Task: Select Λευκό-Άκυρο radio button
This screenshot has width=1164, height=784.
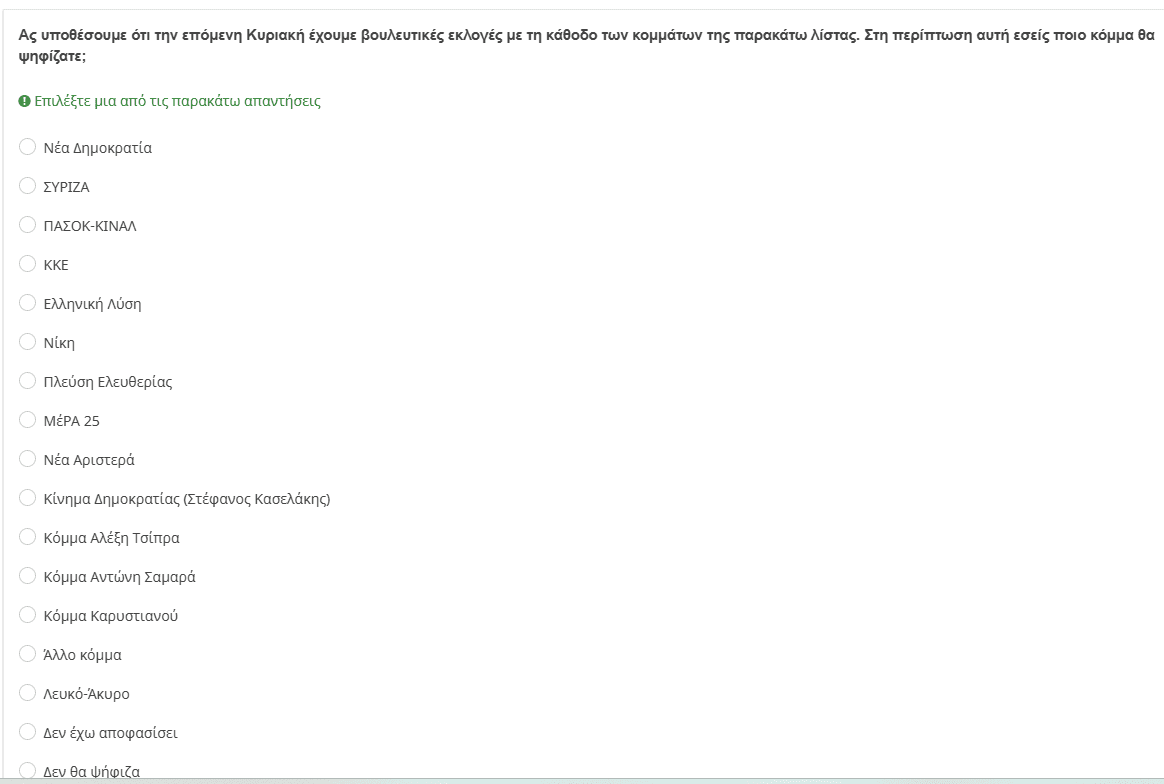Action: tap(28, 694)
